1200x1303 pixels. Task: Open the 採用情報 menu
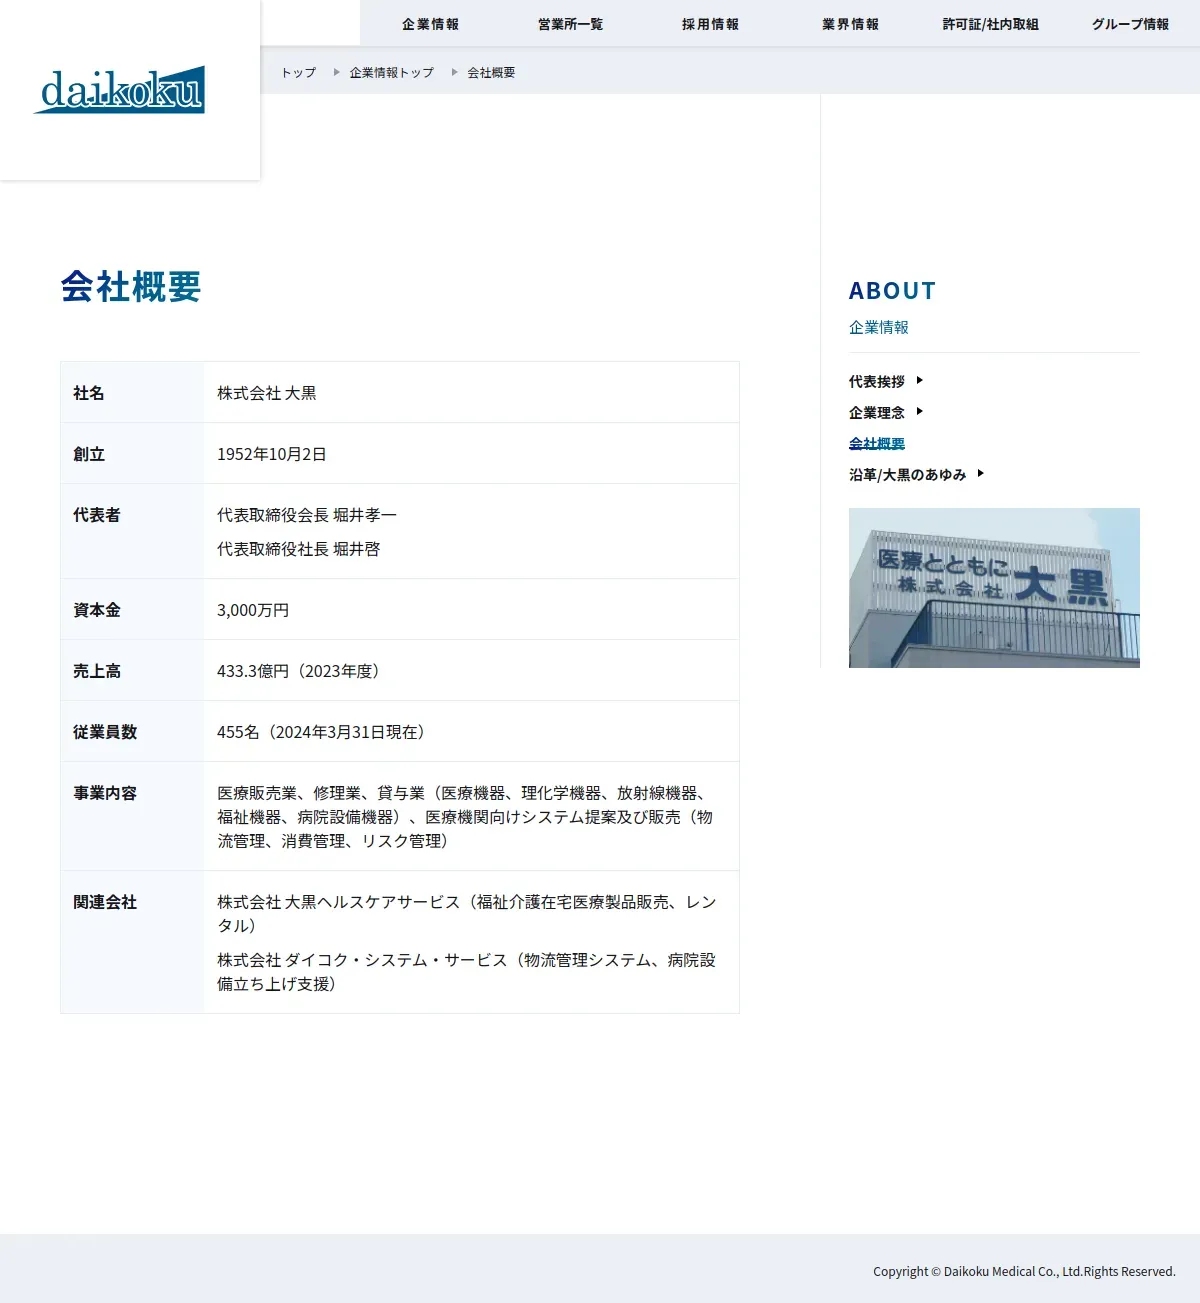710,24
